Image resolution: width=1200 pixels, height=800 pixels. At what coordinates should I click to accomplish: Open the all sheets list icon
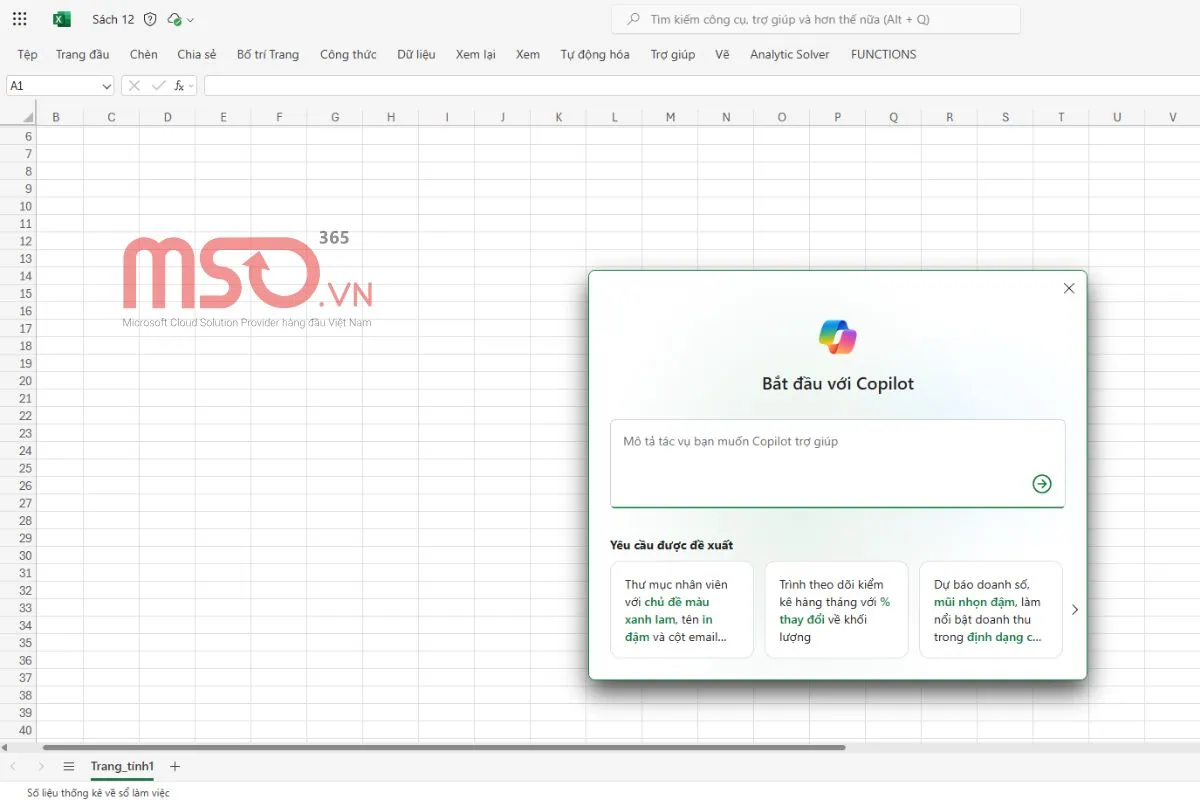pos(69,766)
